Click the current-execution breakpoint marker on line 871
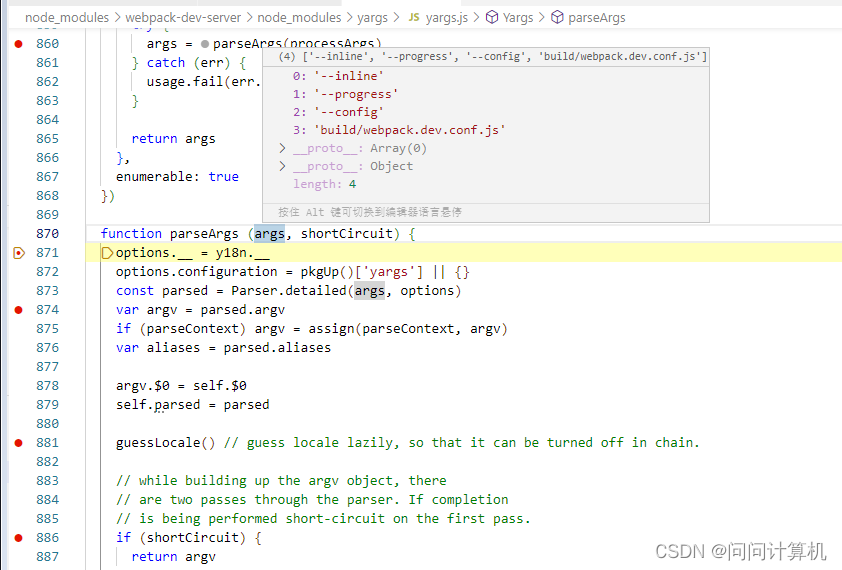842x570 pixels. [18, 252]
